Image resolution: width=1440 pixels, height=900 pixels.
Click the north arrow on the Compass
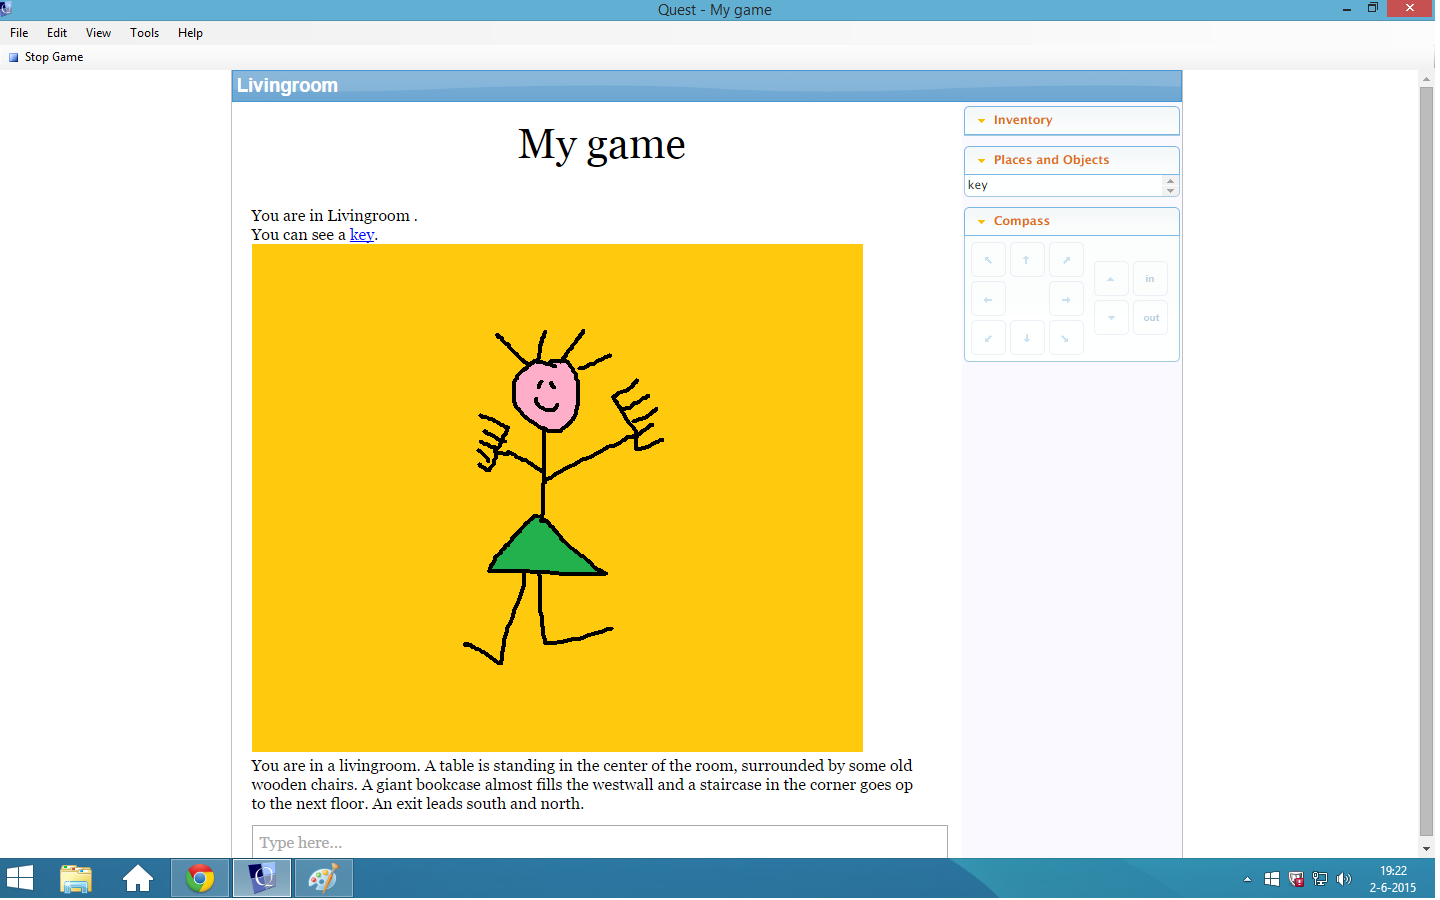coord(1027,259)
